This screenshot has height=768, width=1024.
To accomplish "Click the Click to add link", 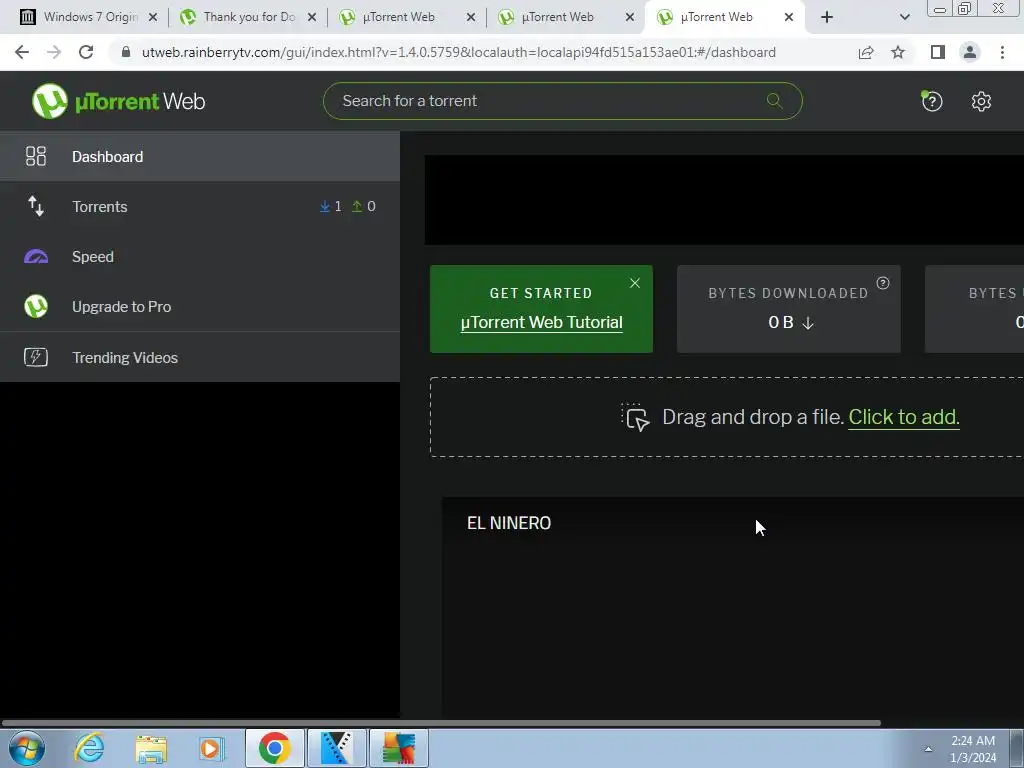I will [x=904, y=417].
